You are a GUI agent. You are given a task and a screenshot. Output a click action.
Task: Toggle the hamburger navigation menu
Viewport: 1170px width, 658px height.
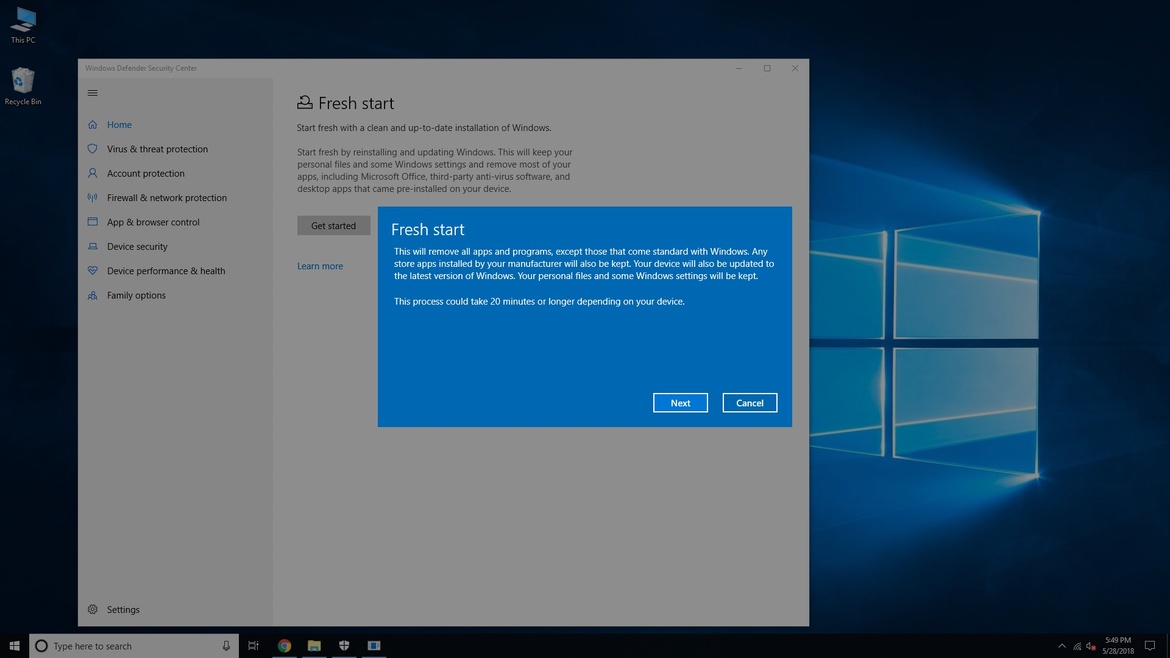(x=93, y=93)
